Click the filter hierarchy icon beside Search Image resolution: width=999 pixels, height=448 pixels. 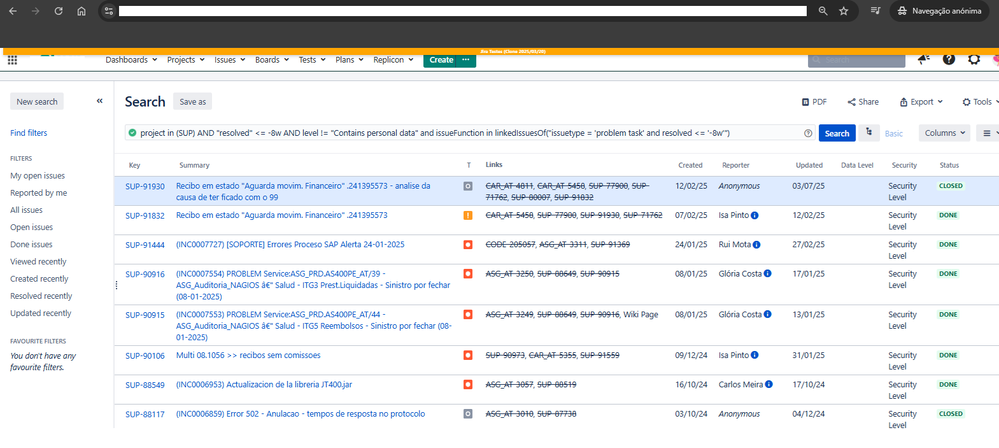coord(868,133)
